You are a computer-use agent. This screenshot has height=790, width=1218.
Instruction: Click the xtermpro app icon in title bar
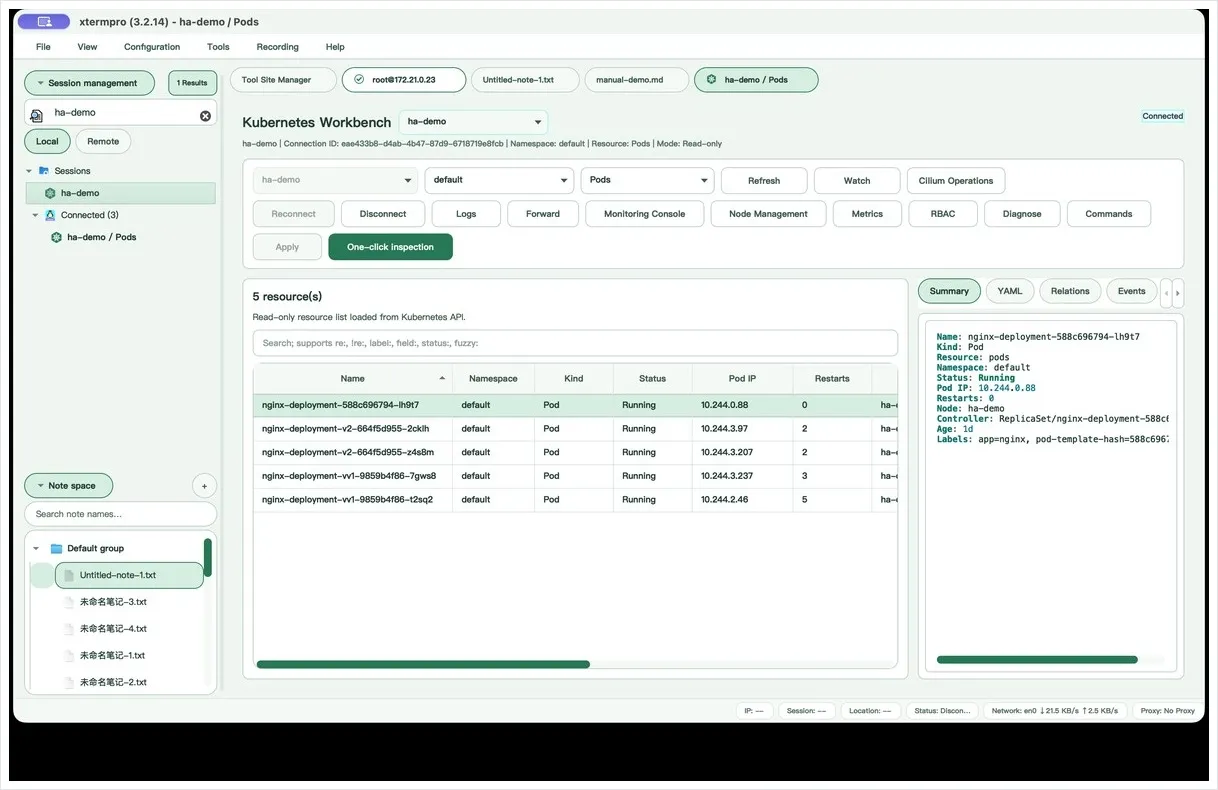[44, 21]
